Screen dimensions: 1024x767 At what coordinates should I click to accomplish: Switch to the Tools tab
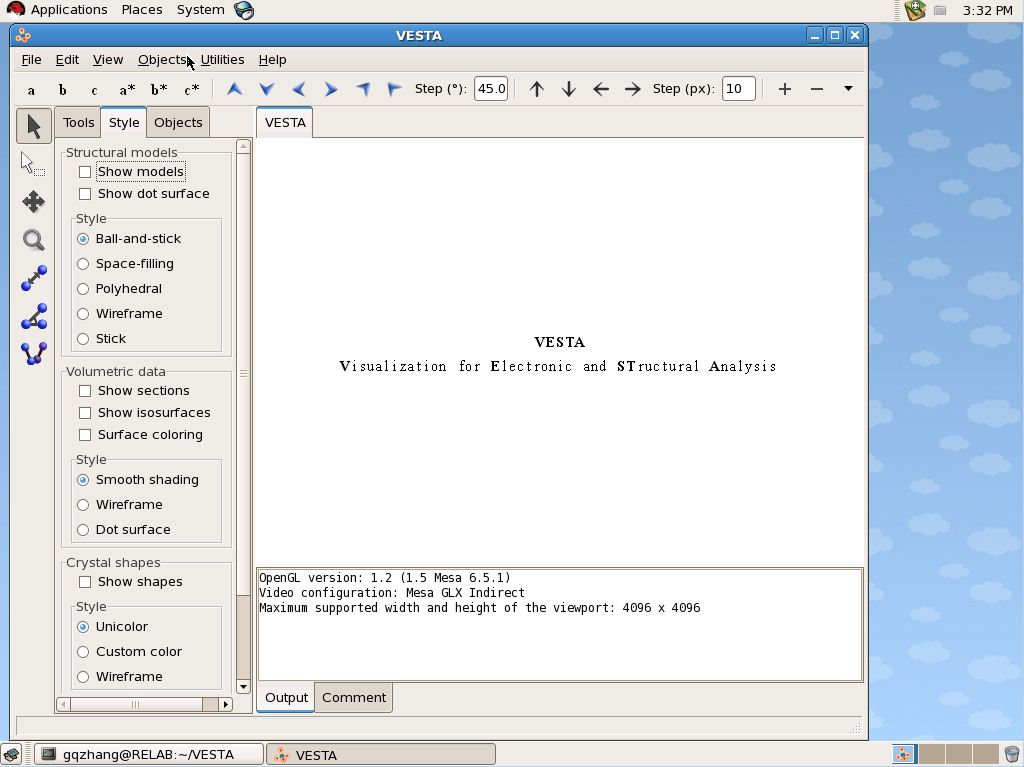(78, 123)
